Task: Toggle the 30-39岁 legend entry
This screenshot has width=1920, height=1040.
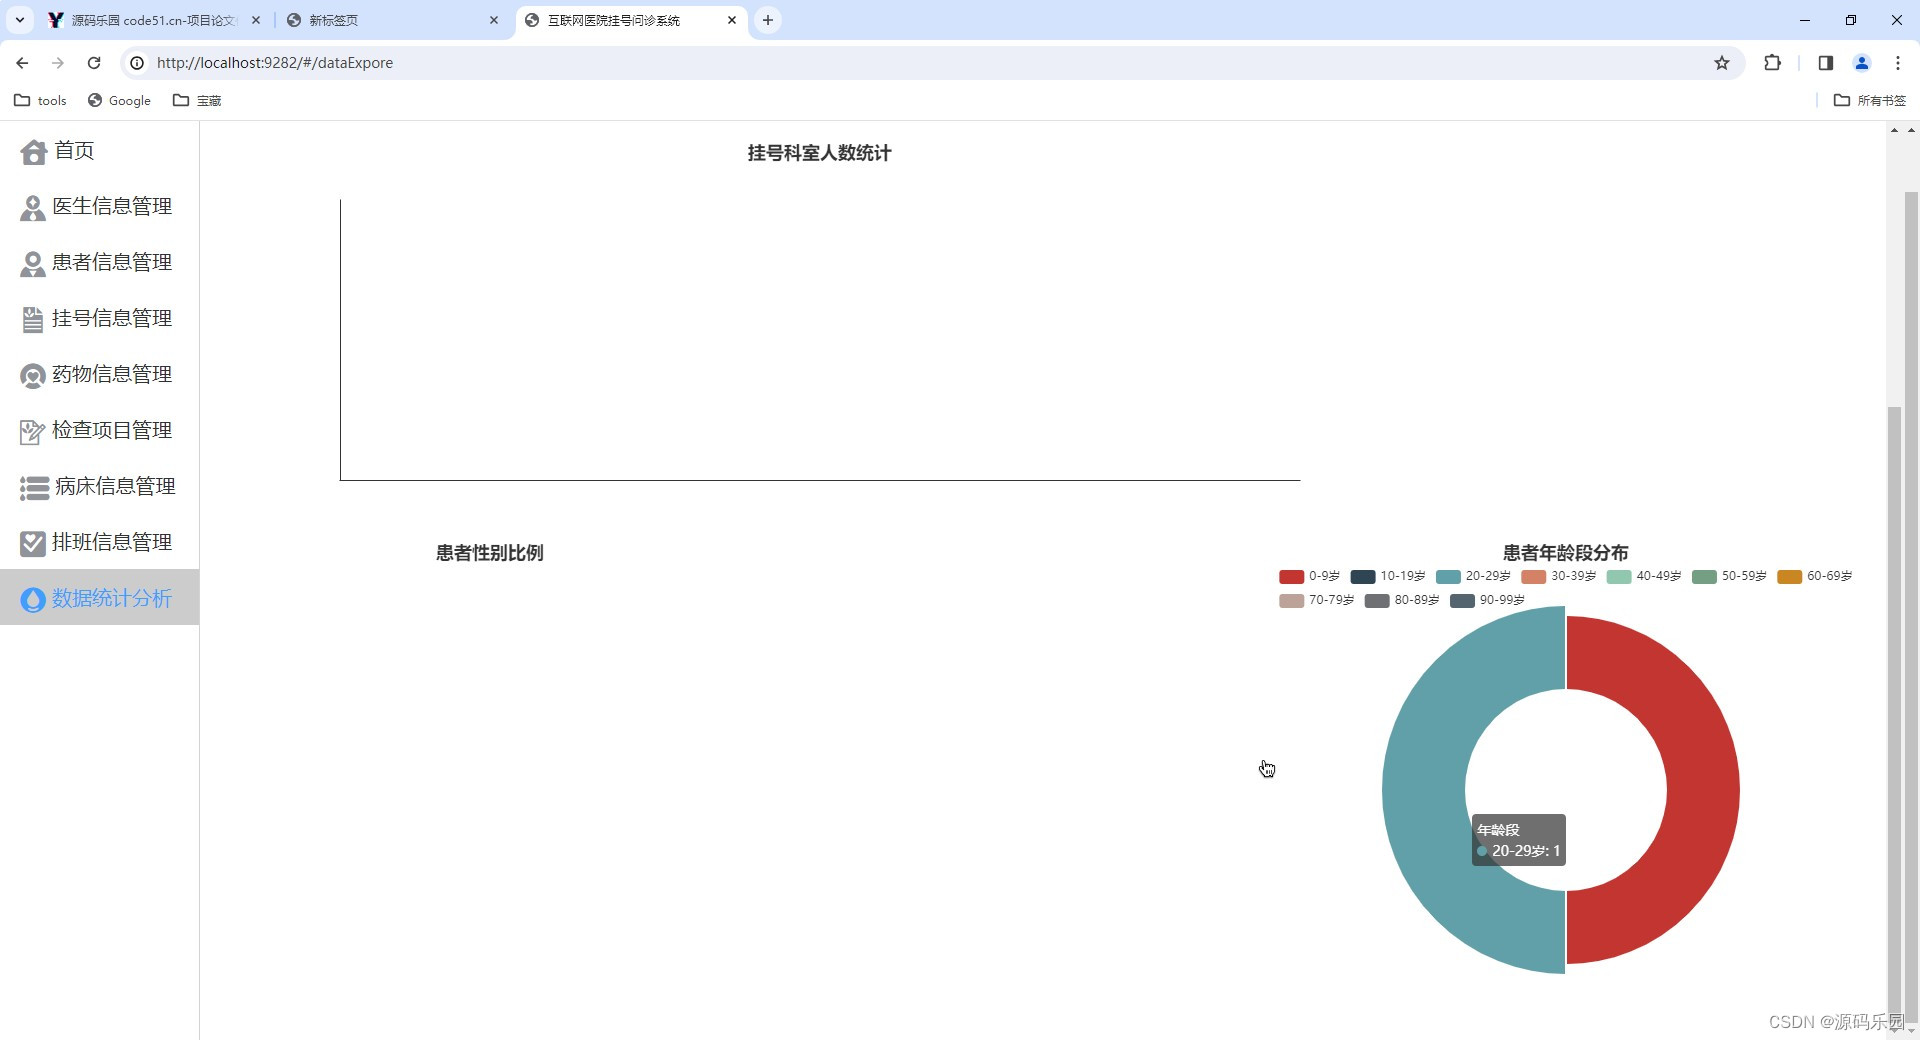Action: 1559,577
